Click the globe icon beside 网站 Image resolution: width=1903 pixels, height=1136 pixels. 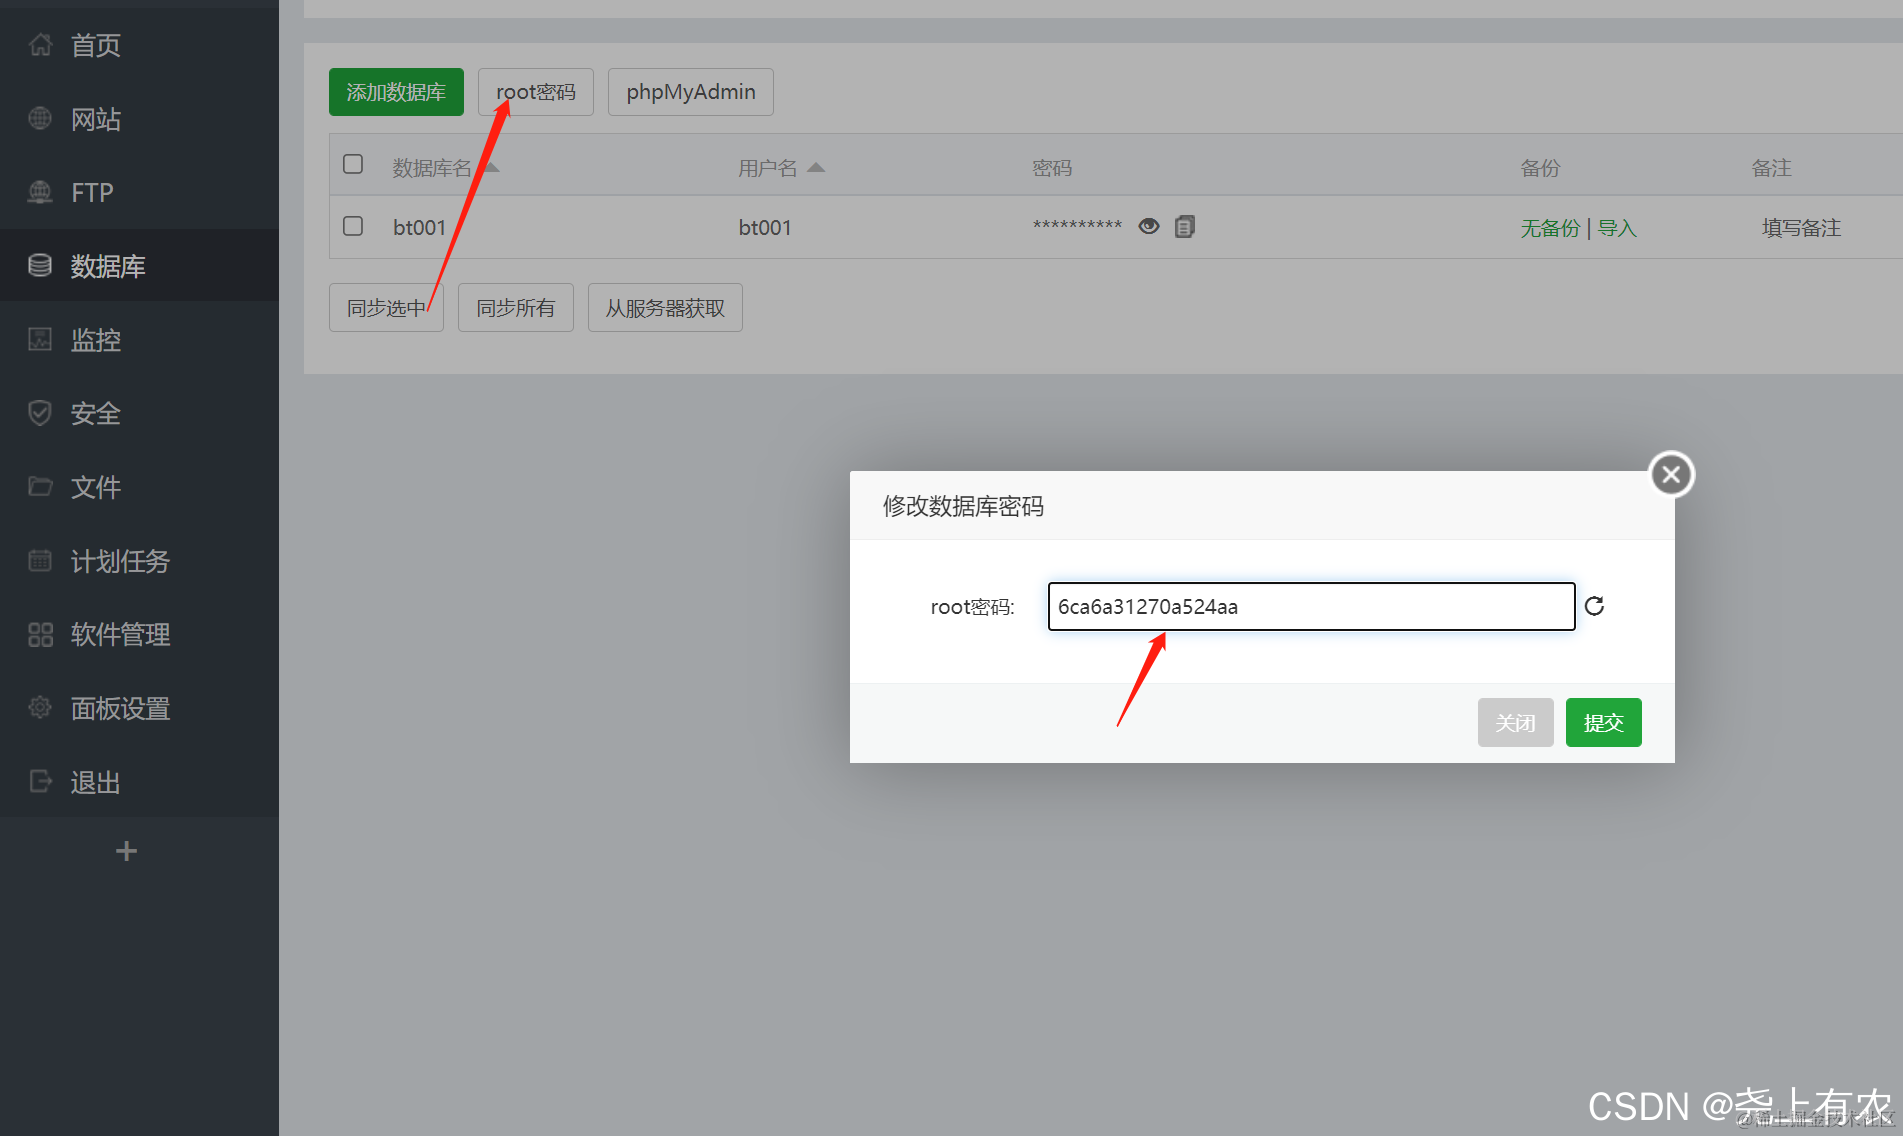pyautogui.click(x=40, y=118)
